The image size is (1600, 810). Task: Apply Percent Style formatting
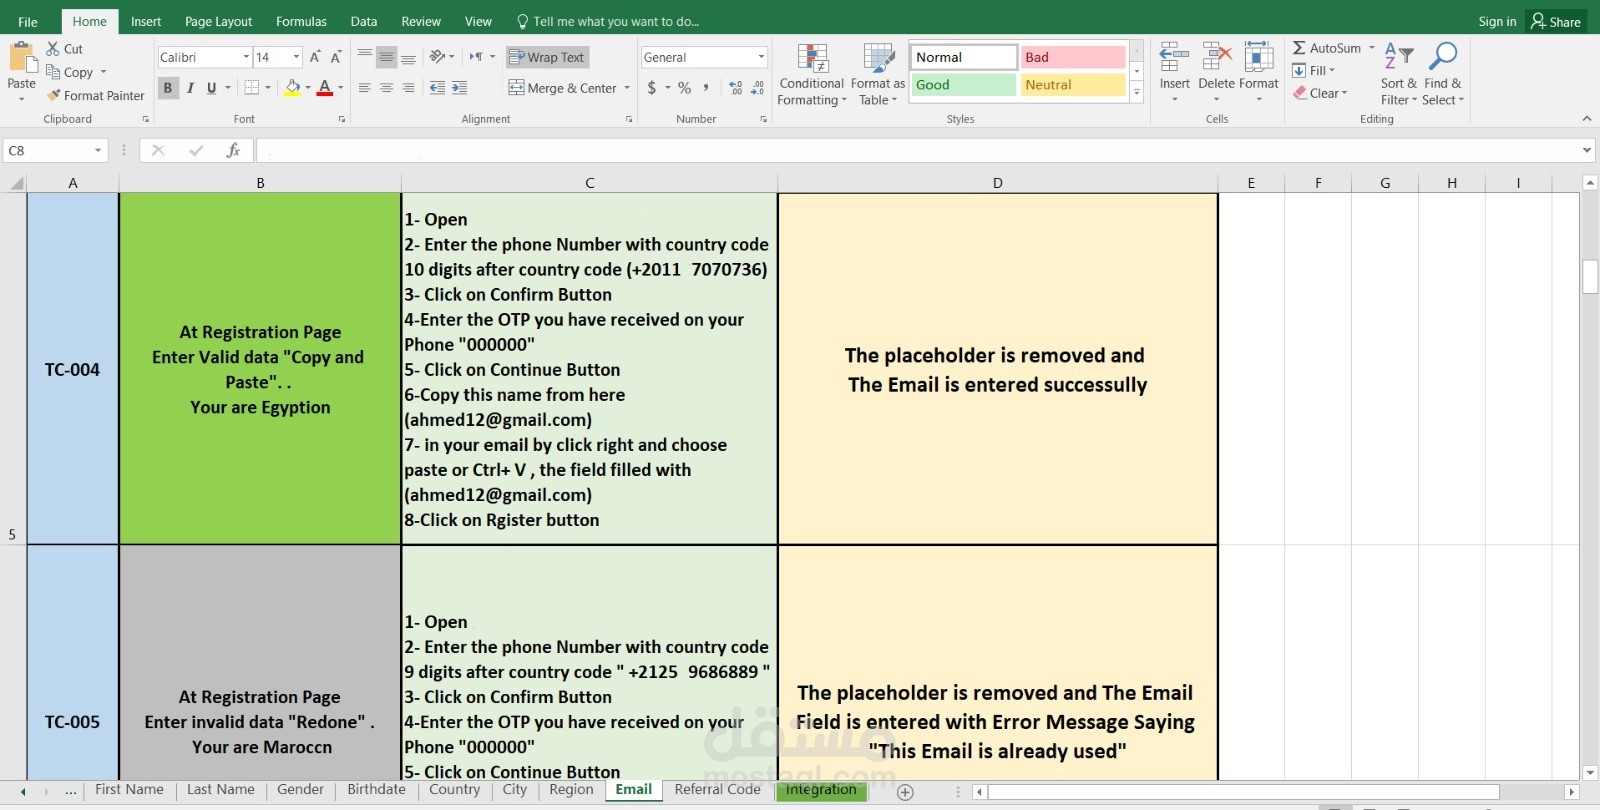685,88
